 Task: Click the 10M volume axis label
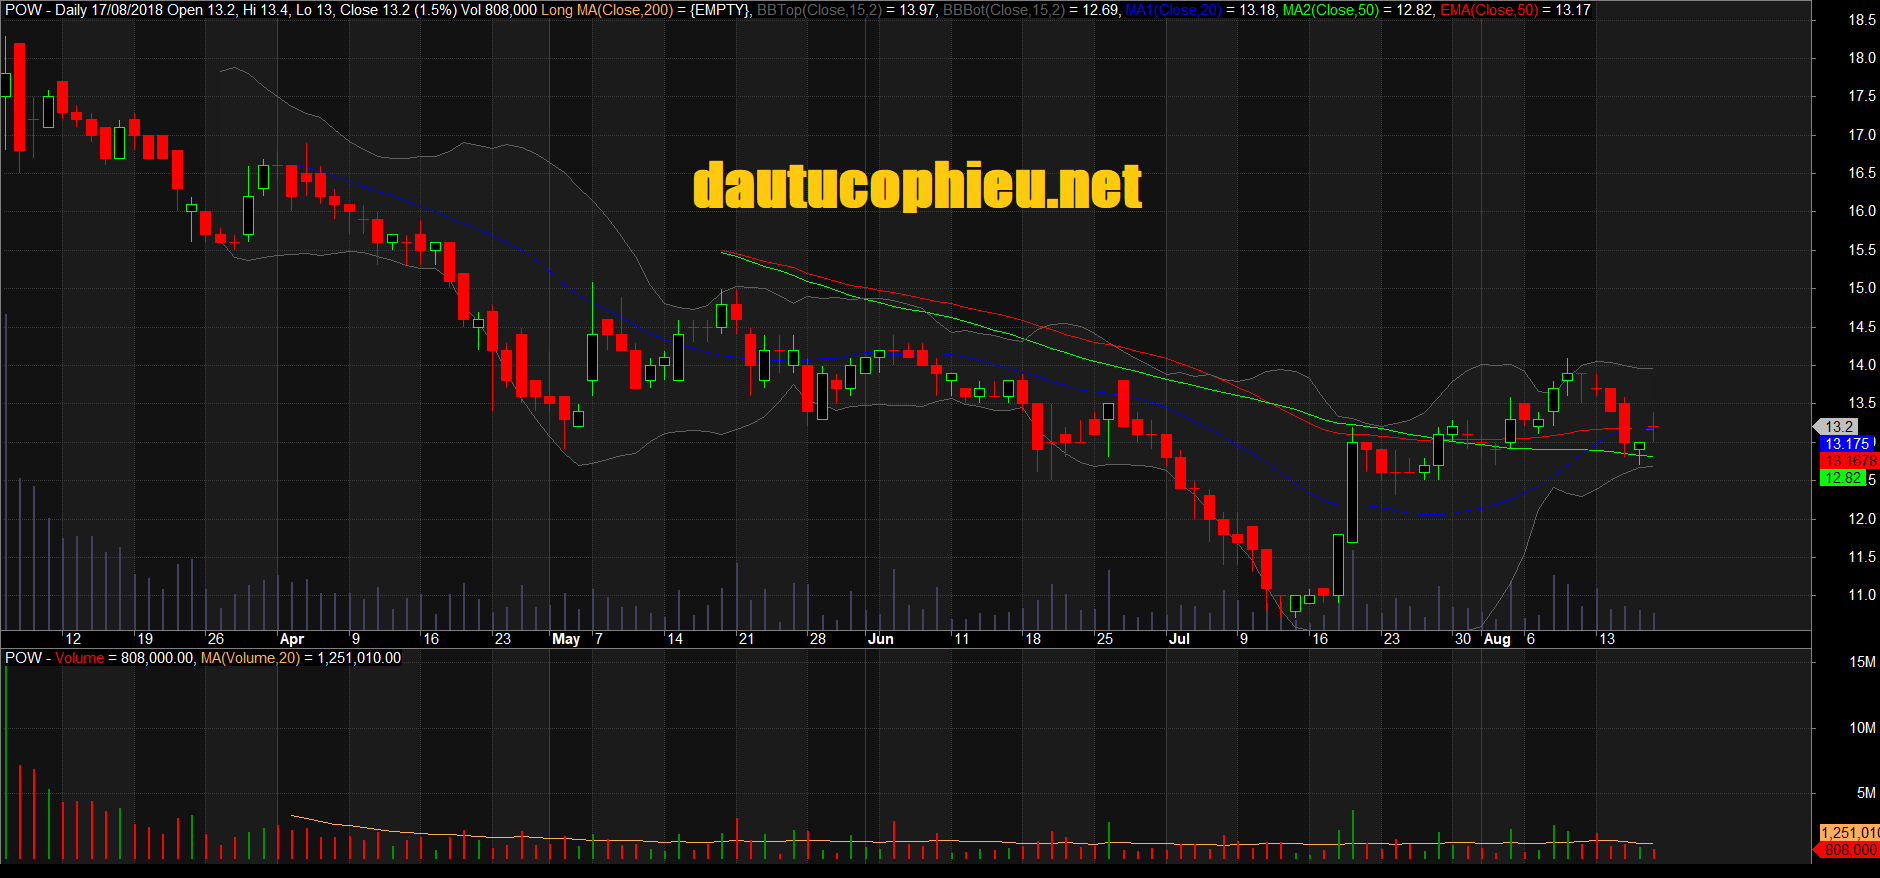[x=1863, y=728]
